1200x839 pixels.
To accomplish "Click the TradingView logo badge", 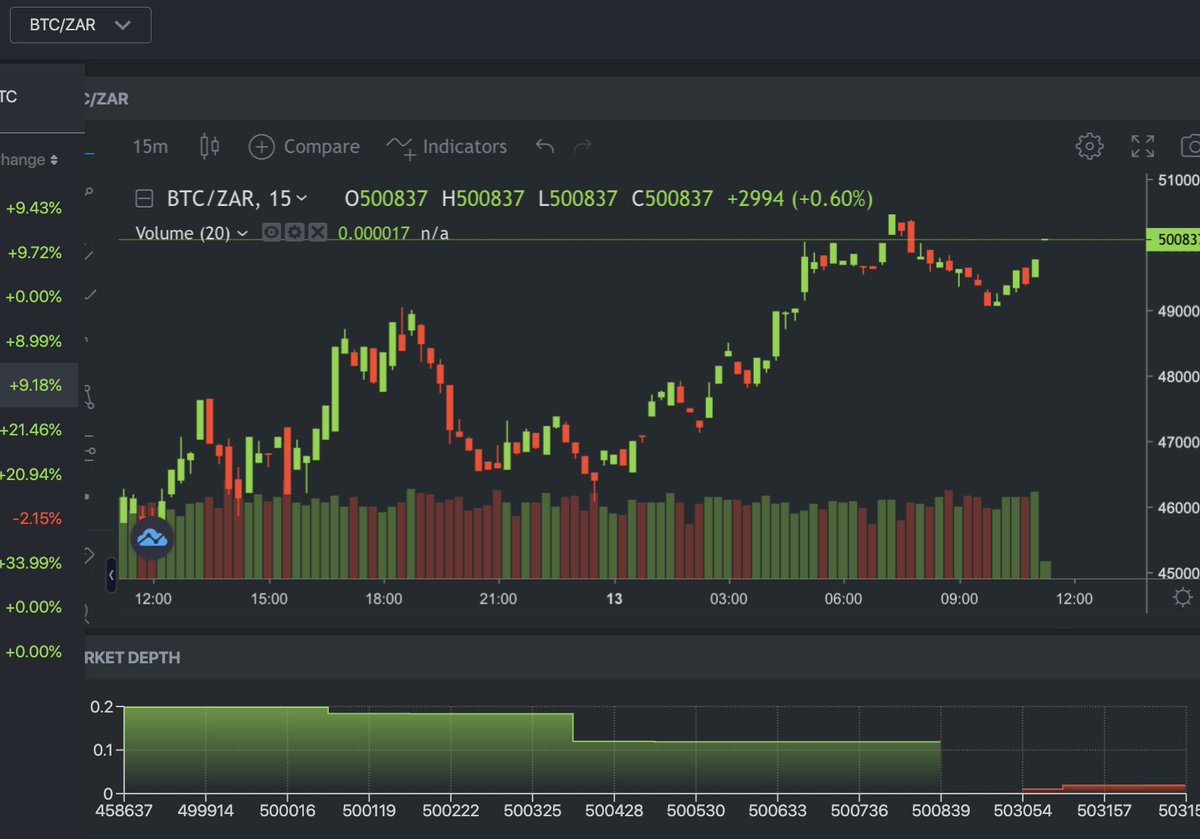I will click(x=152, y=539).
